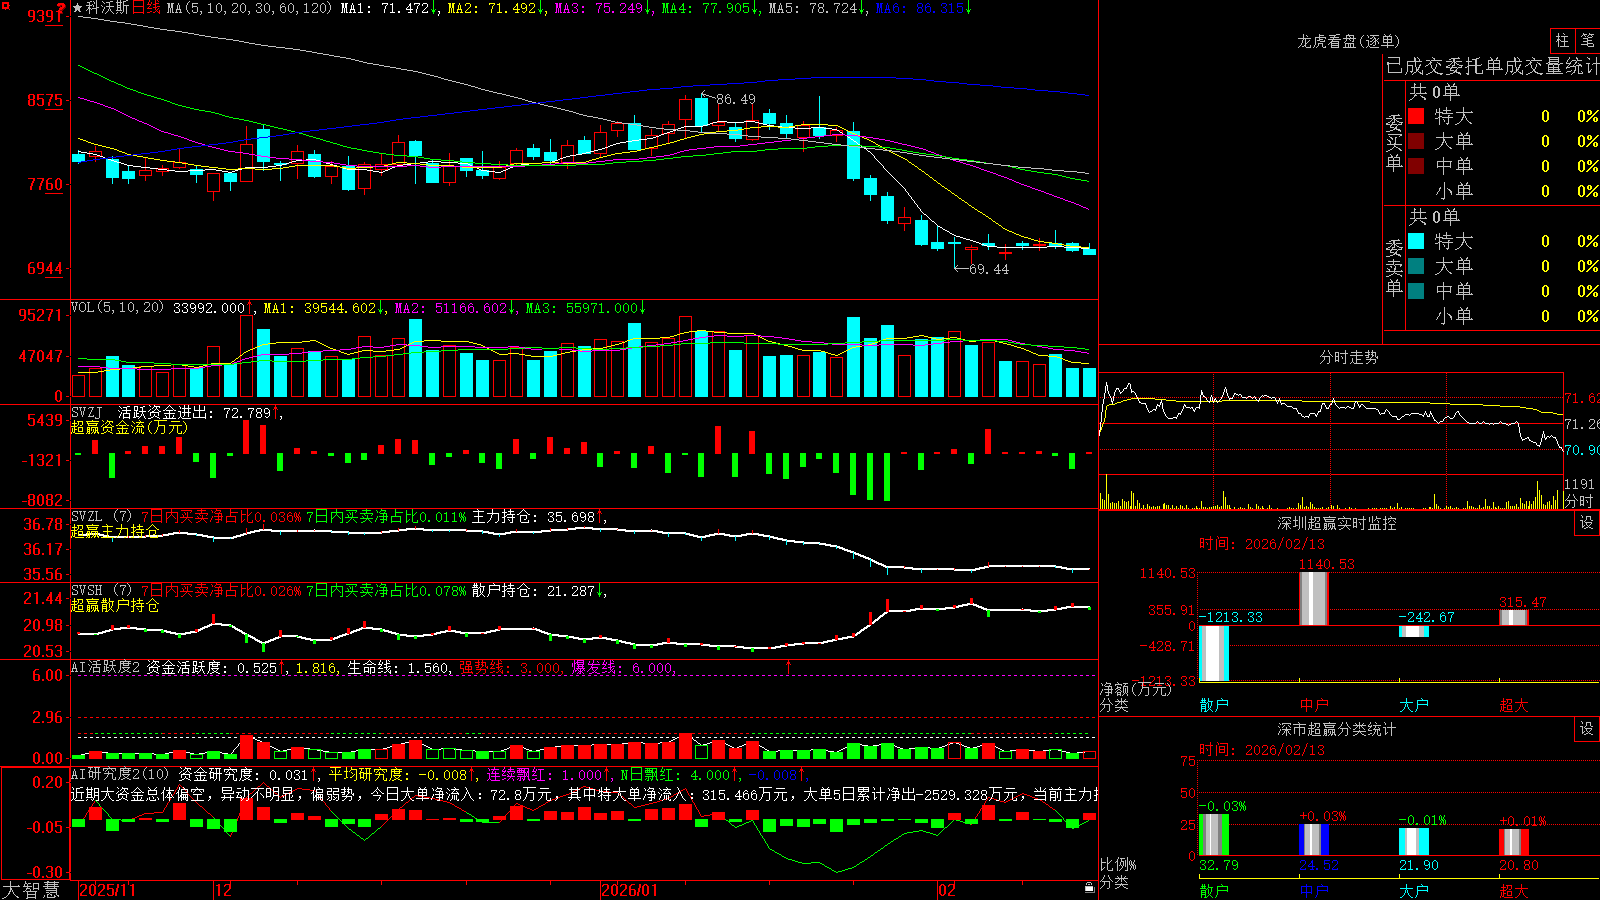
Task: Click the teal 大单 sell-order swatch
Action: (x=1416, y=266)
